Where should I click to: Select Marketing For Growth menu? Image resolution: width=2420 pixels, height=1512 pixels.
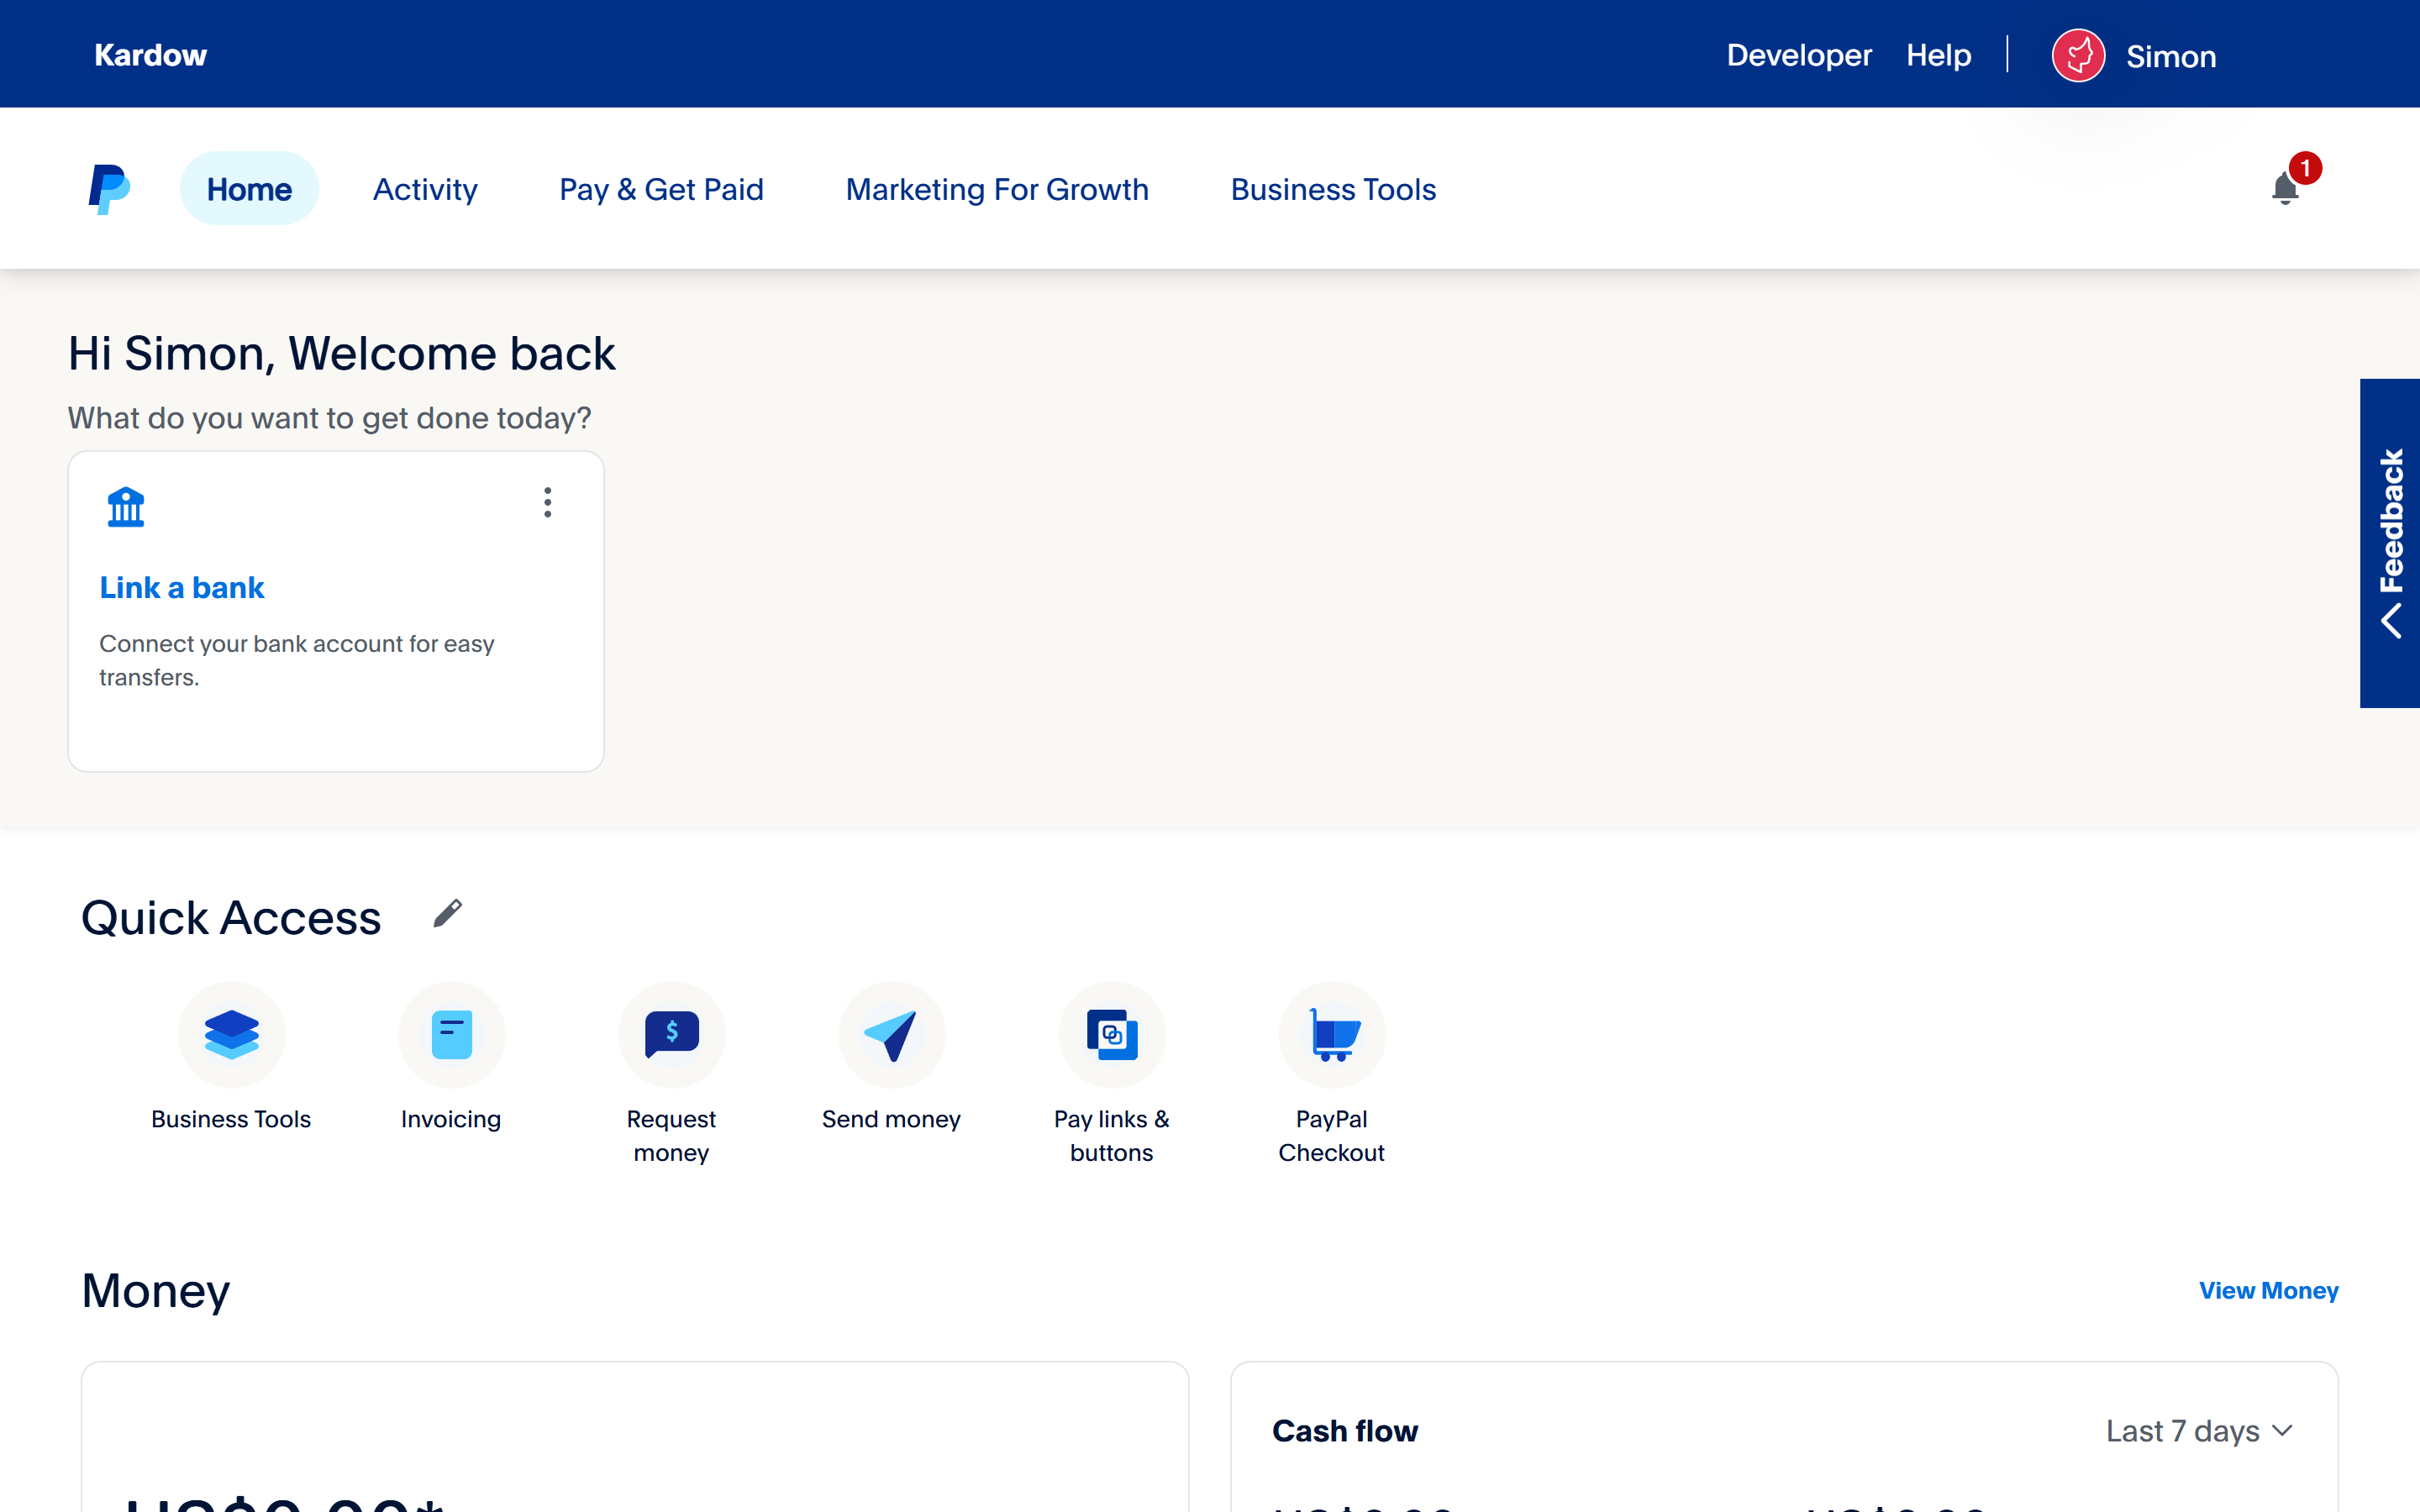tap(997, 189)
